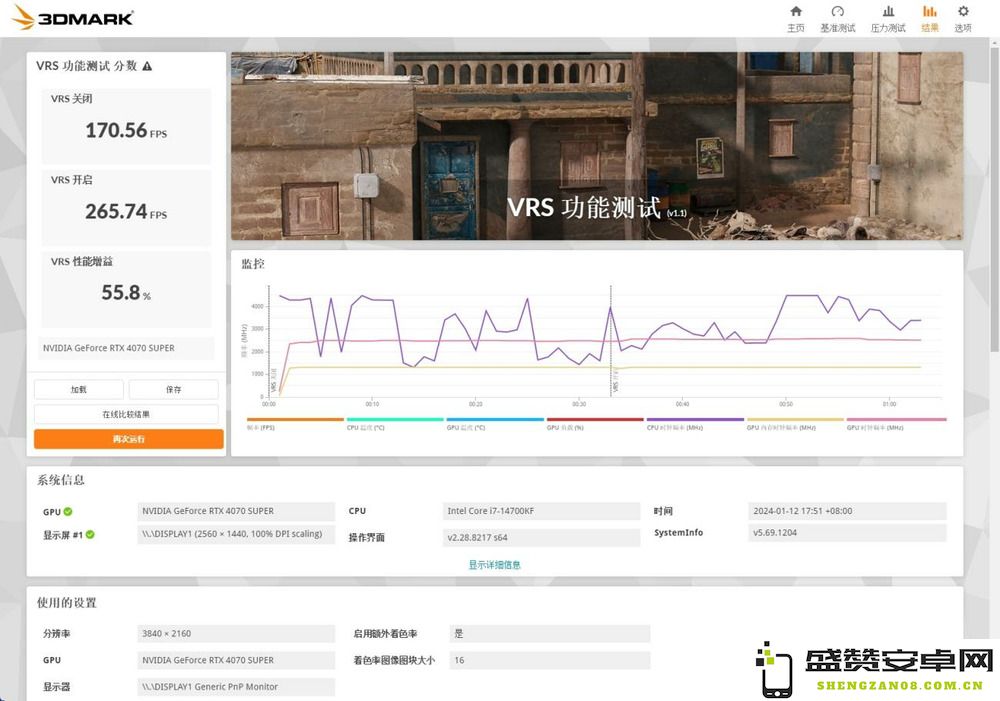Click the orange 再次运行 run again button
The height and width of the screenshot is (701, 1000).
129,439
